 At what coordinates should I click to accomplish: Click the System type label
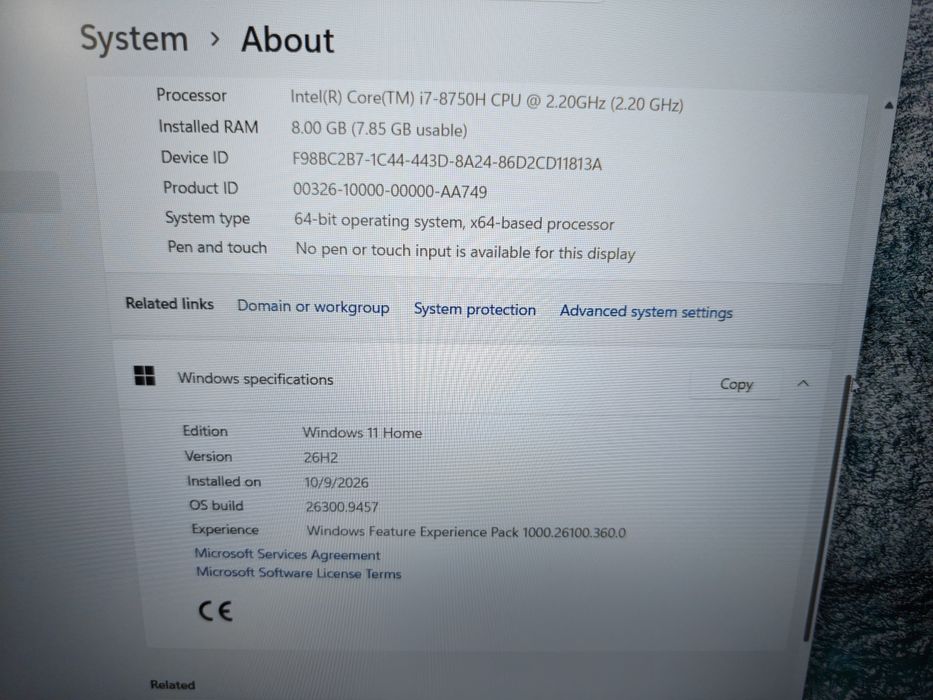click(208, 218)
